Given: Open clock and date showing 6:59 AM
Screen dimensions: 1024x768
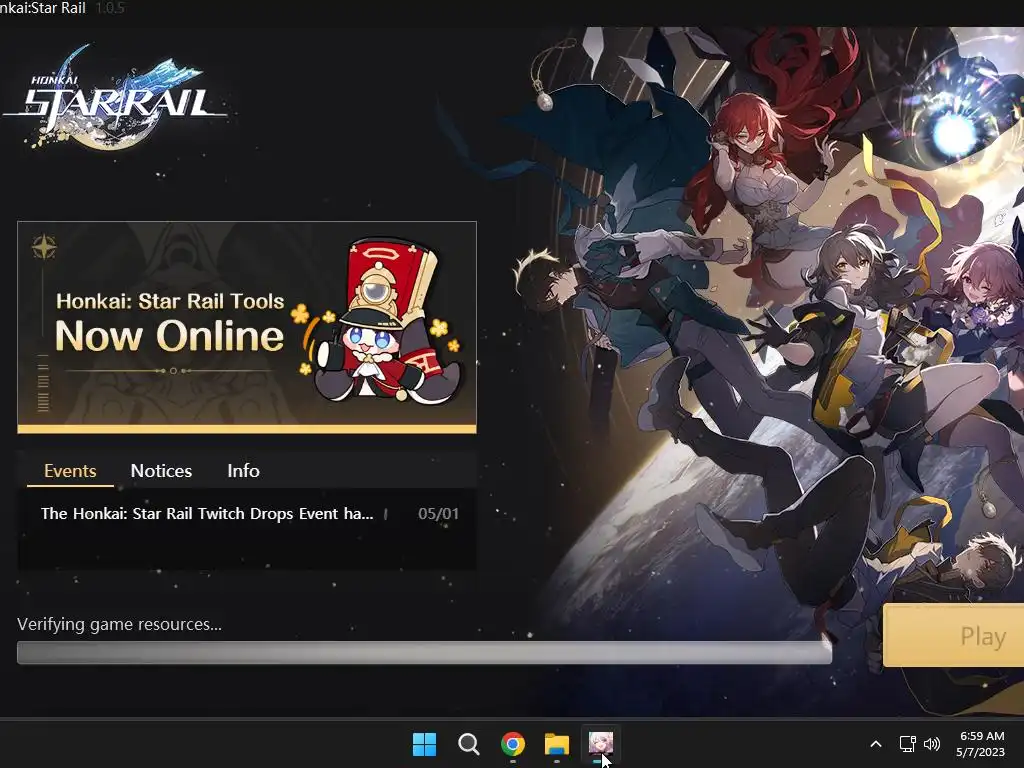Looking at the screenshot, I should click(981, 744).
